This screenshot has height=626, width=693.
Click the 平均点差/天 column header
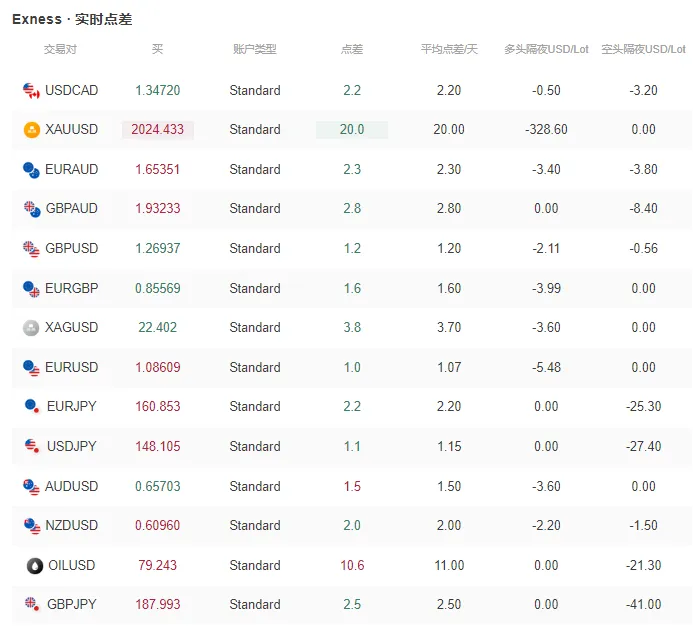coord(449,49)
